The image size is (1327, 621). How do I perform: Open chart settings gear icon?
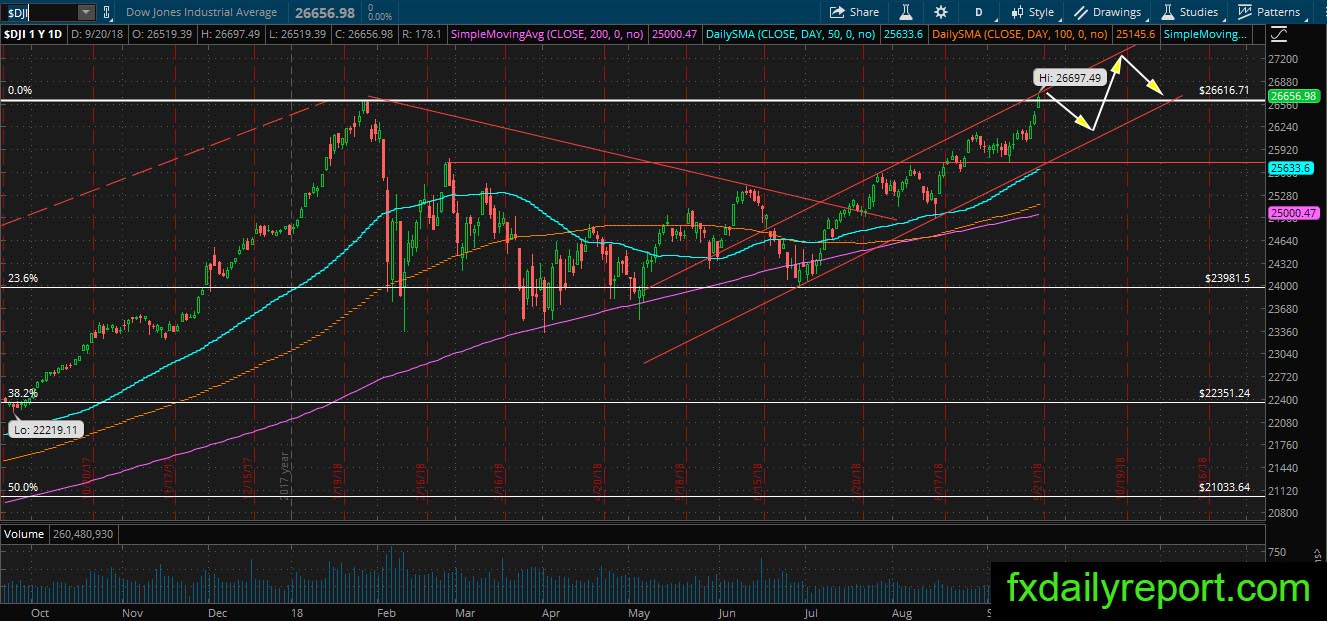click(941, 12)
